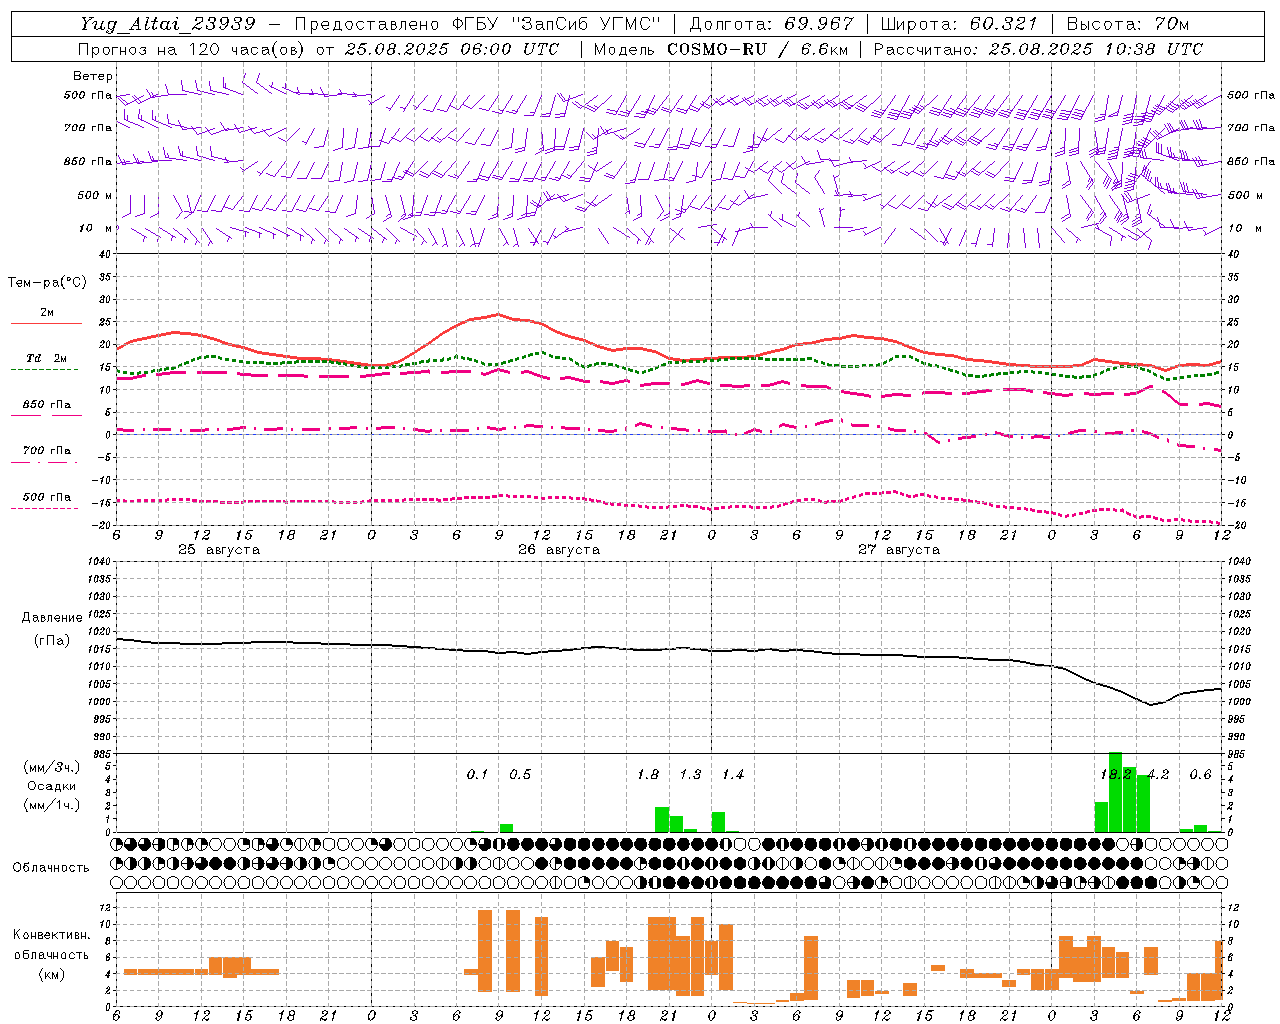
Task: Click the 1.4 precipitation amount
Action: pyautogui.click(x=733, y=775)
